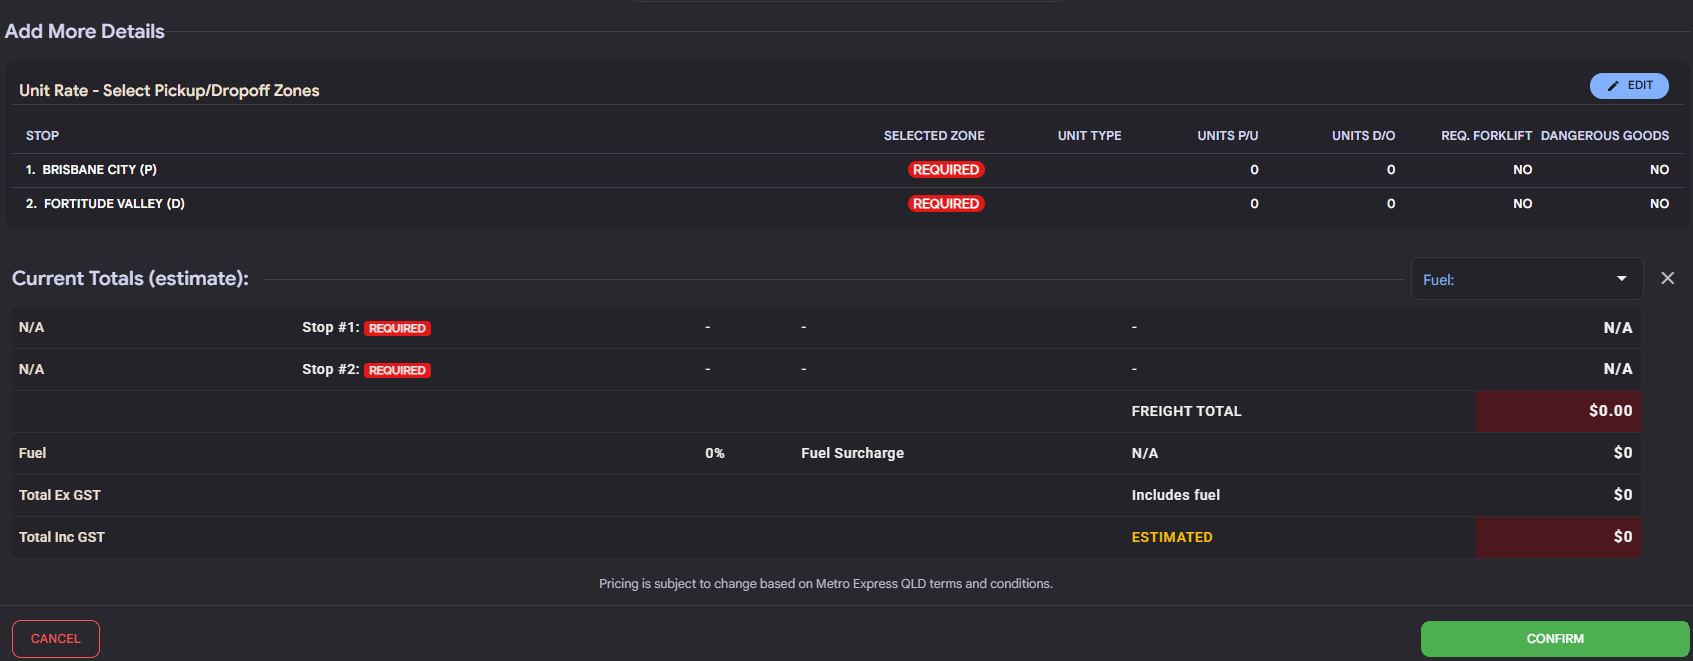Viewport: 1693px width, 661px height.
Task: Click the DANGEROUS GOODS column header
Action: pos(1605,136)
